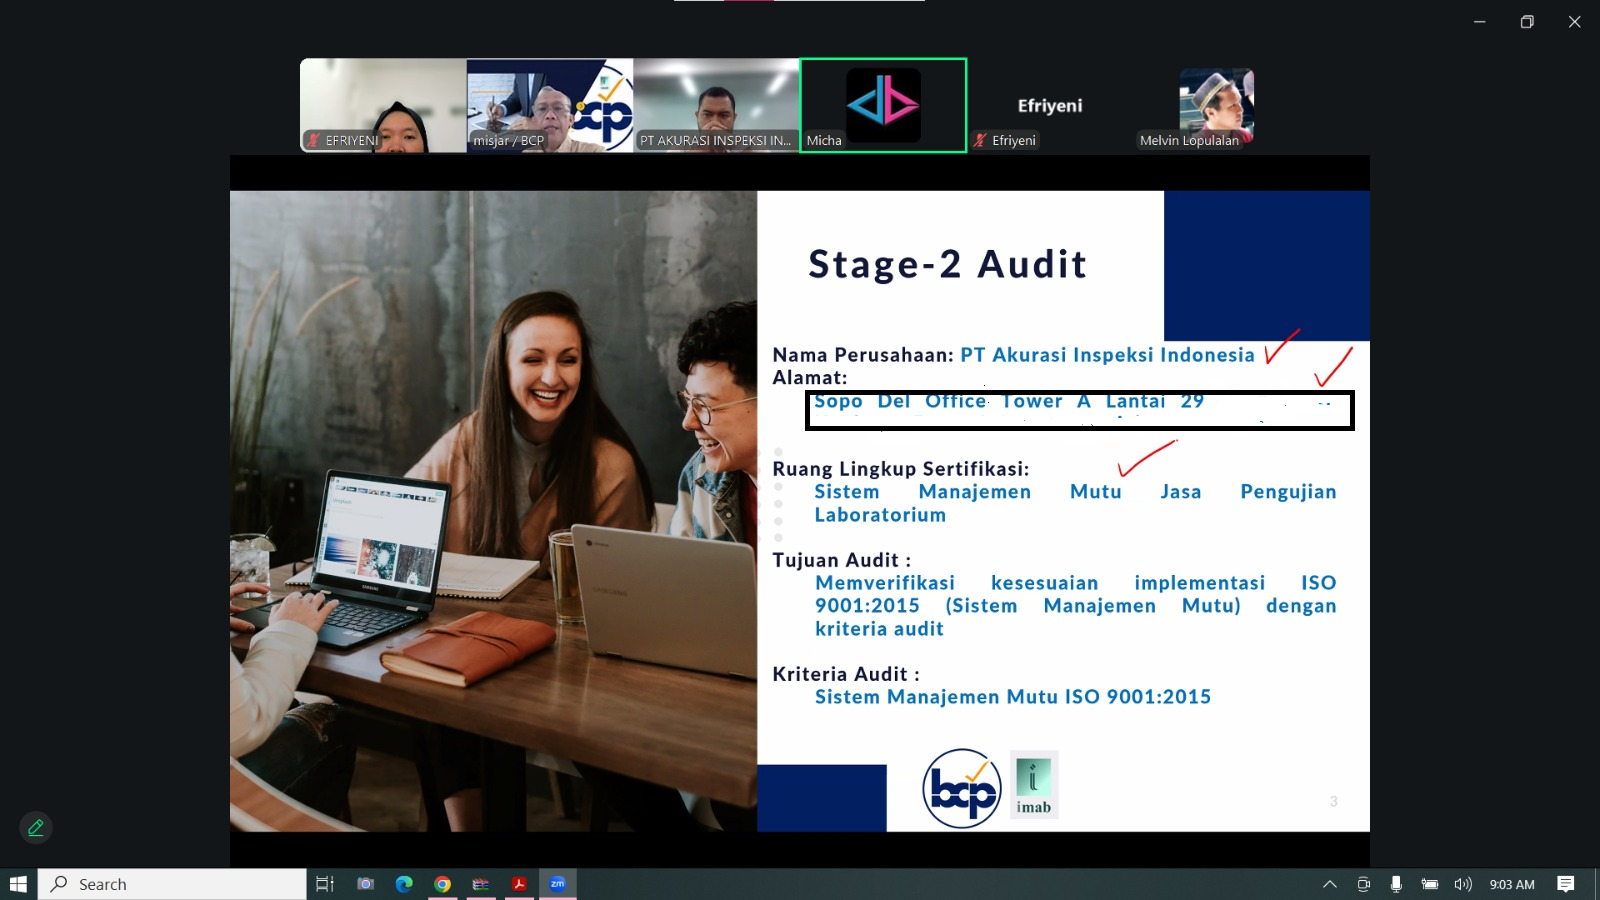Open the Windows Start menu

click(x=18, y=884)
